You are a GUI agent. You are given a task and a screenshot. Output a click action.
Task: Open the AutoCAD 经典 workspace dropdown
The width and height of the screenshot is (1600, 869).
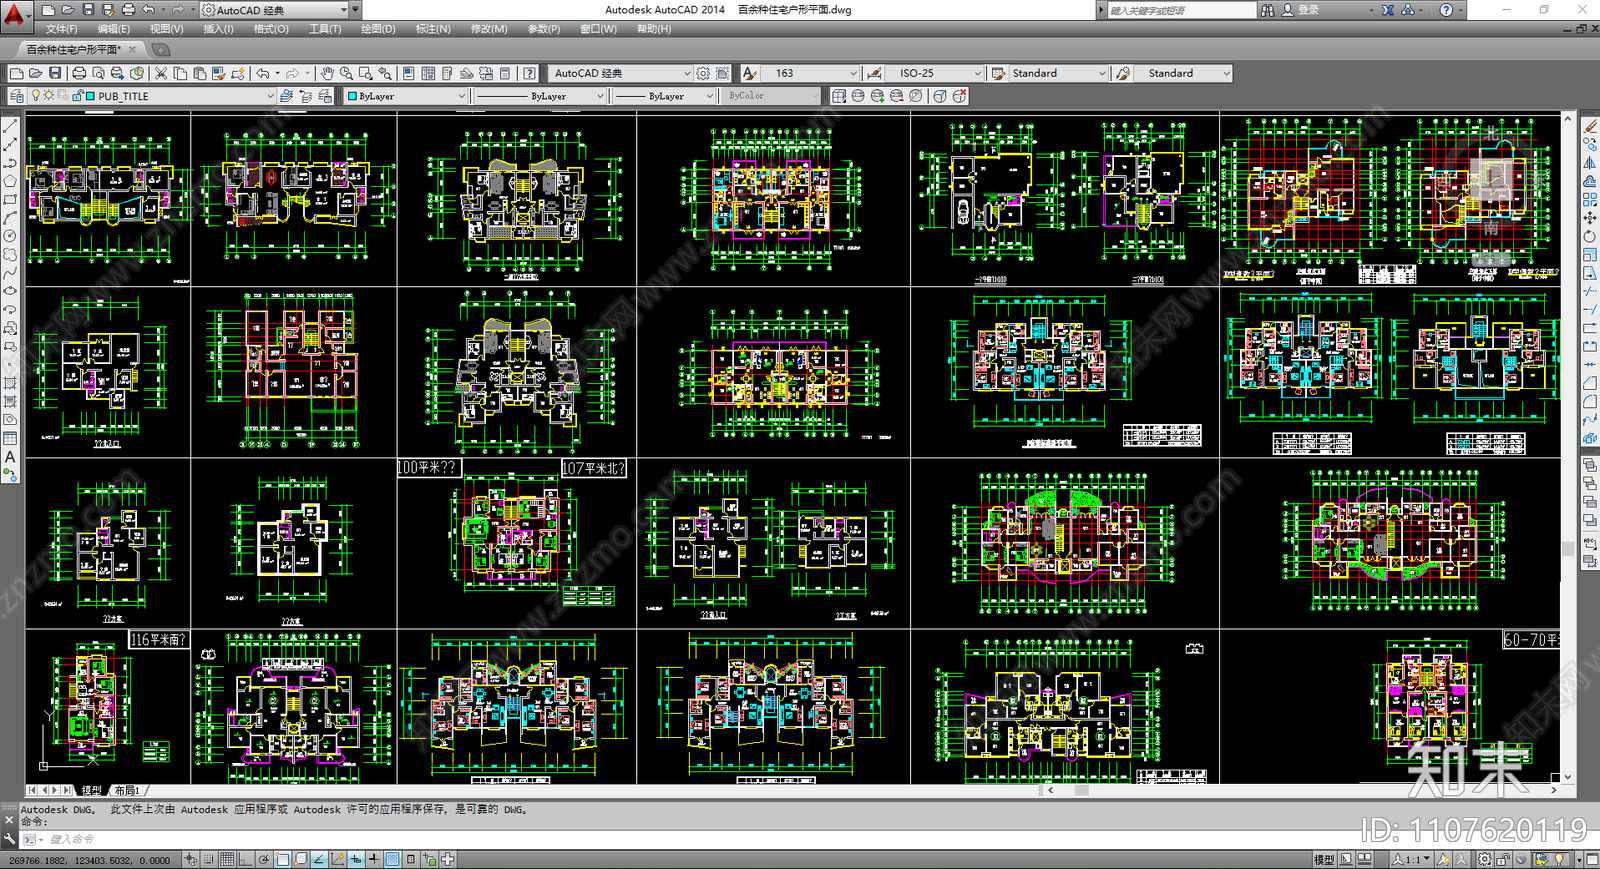[686, 73]
